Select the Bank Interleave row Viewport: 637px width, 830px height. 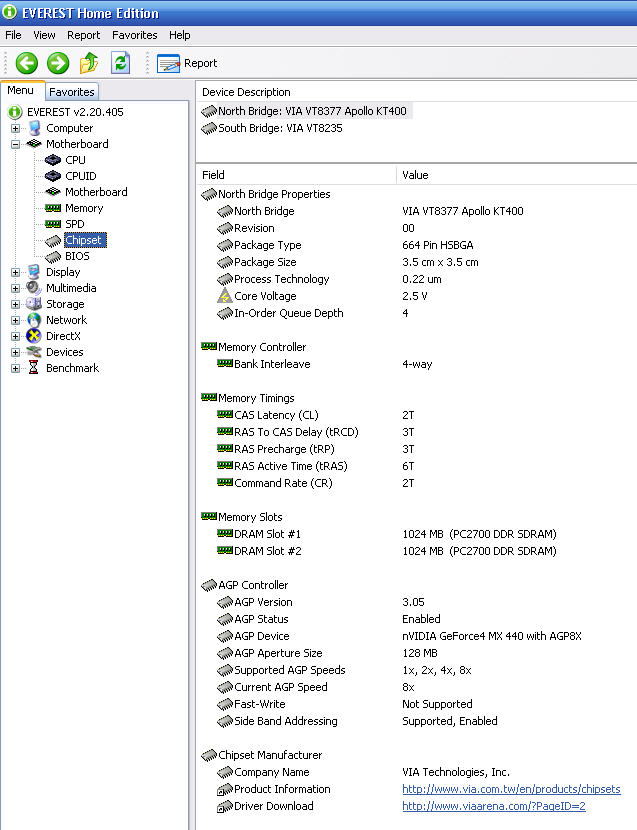(x=416, y=364)
